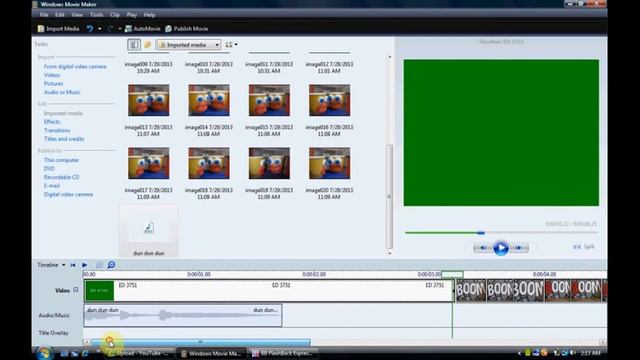Toggle the Tasks pane show/hide button
Screen dimensions: 640x360
coord(134,44)
